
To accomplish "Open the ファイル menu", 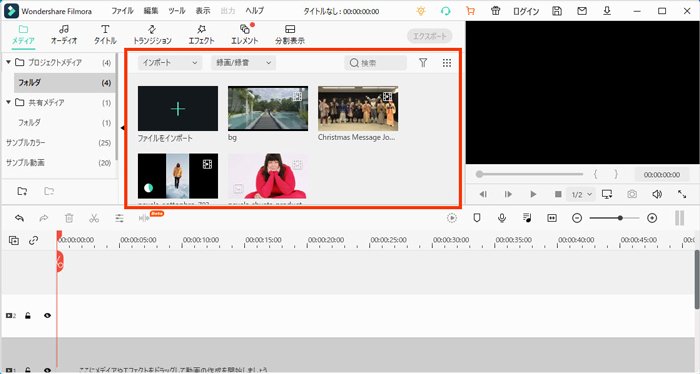I will pyautogui.click(x=122, y=11).
